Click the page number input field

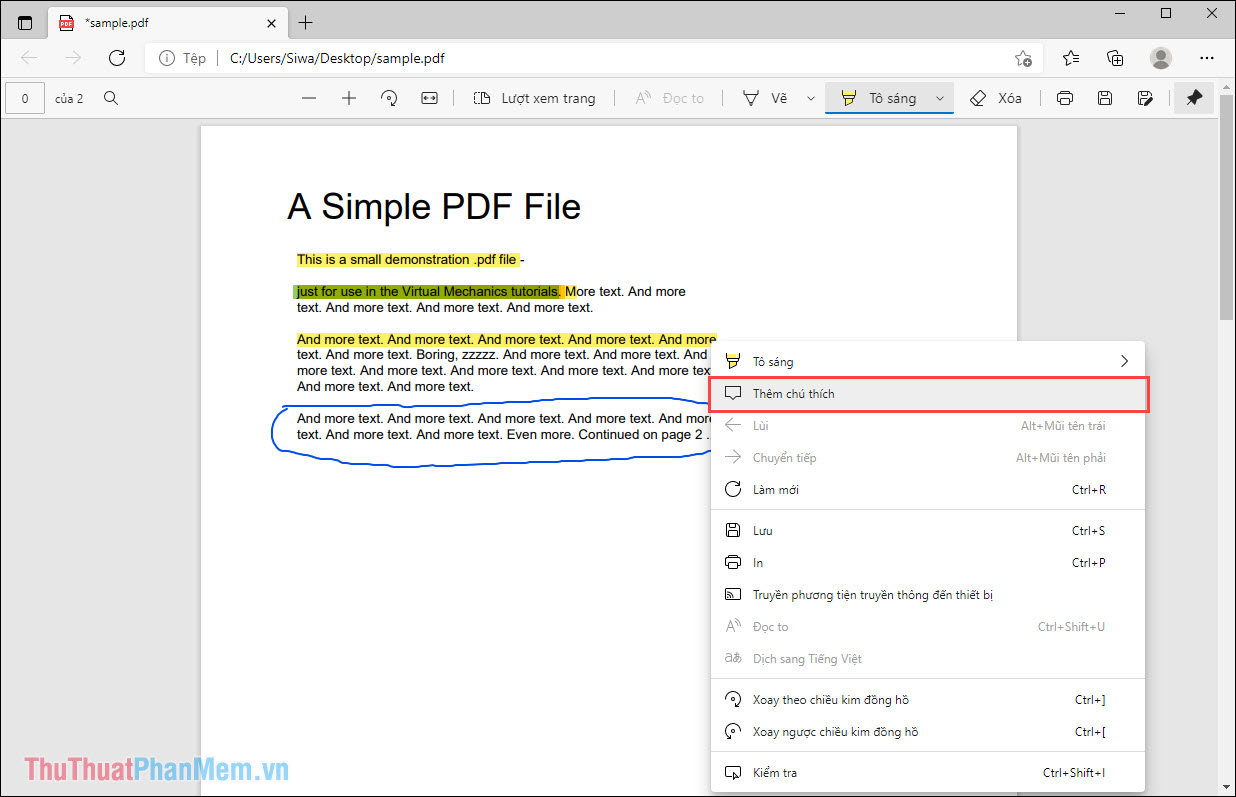tap(24, 98)
